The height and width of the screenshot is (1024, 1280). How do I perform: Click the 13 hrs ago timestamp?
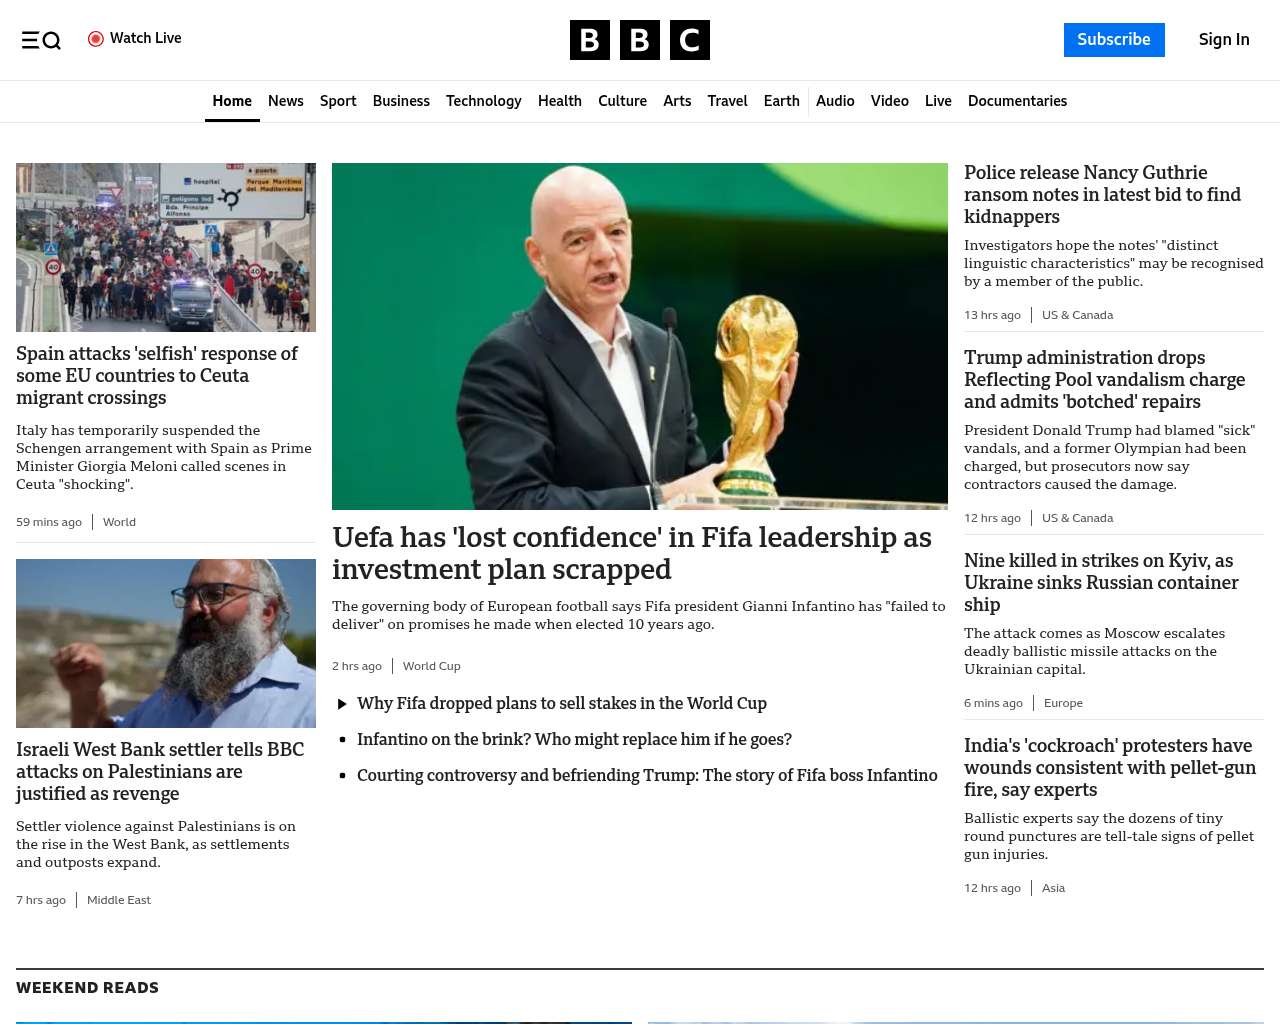coord(992,315)
